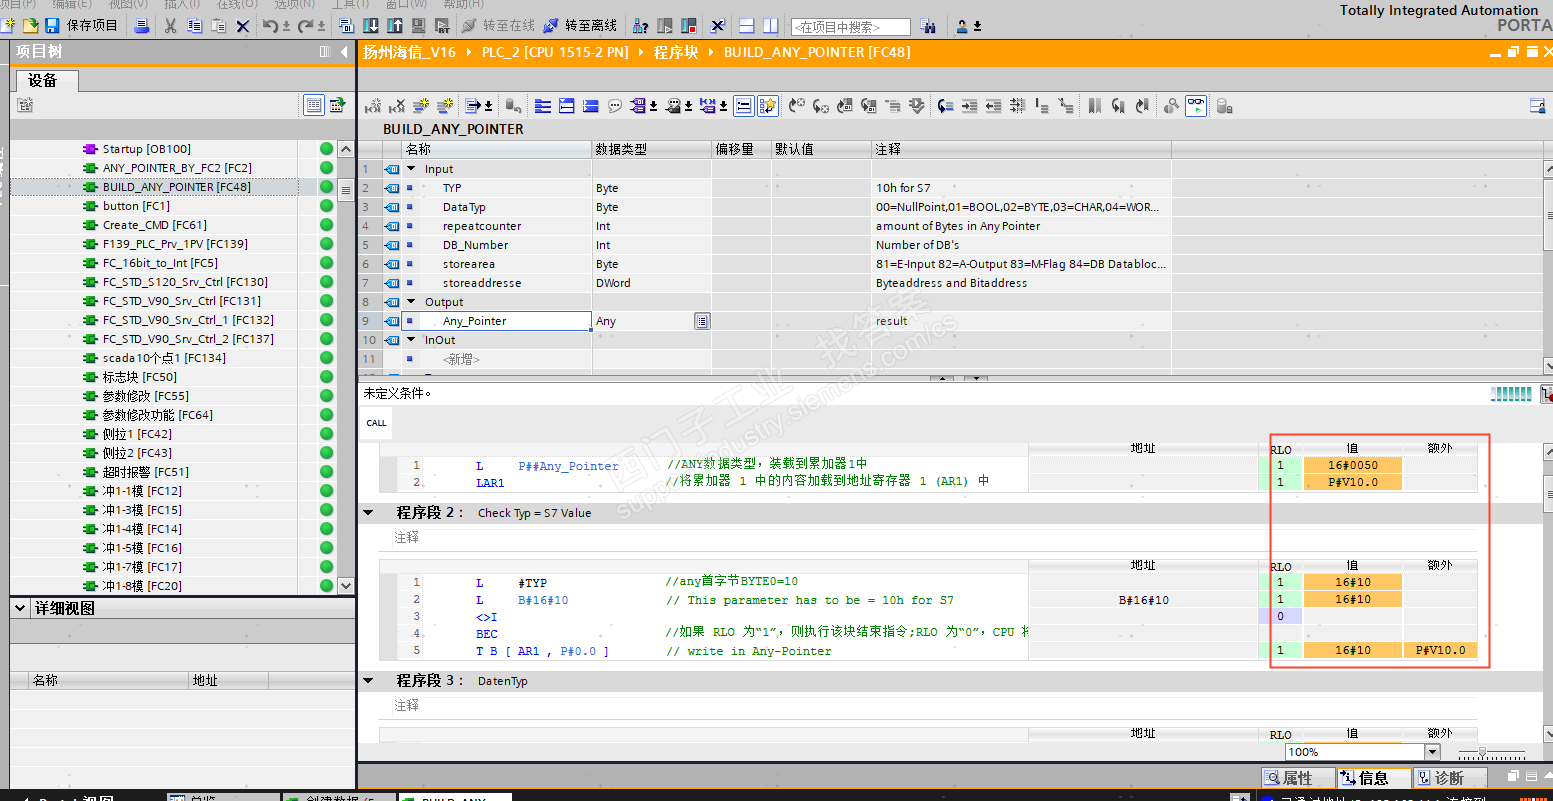Click the split editor vertically icon
This screenshot has height=801, width=1553.
(771, 25)
